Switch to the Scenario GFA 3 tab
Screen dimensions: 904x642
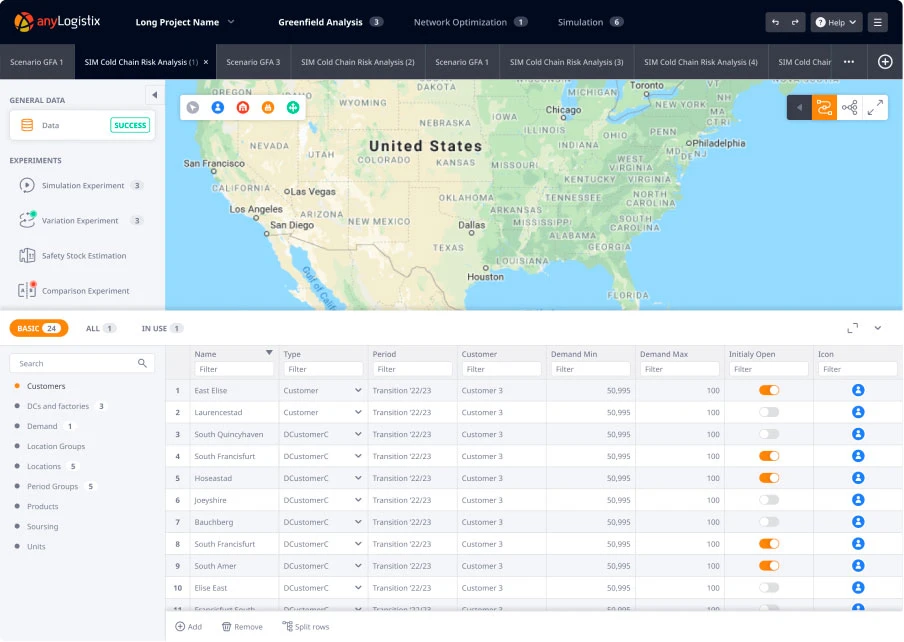pos(253,60)
